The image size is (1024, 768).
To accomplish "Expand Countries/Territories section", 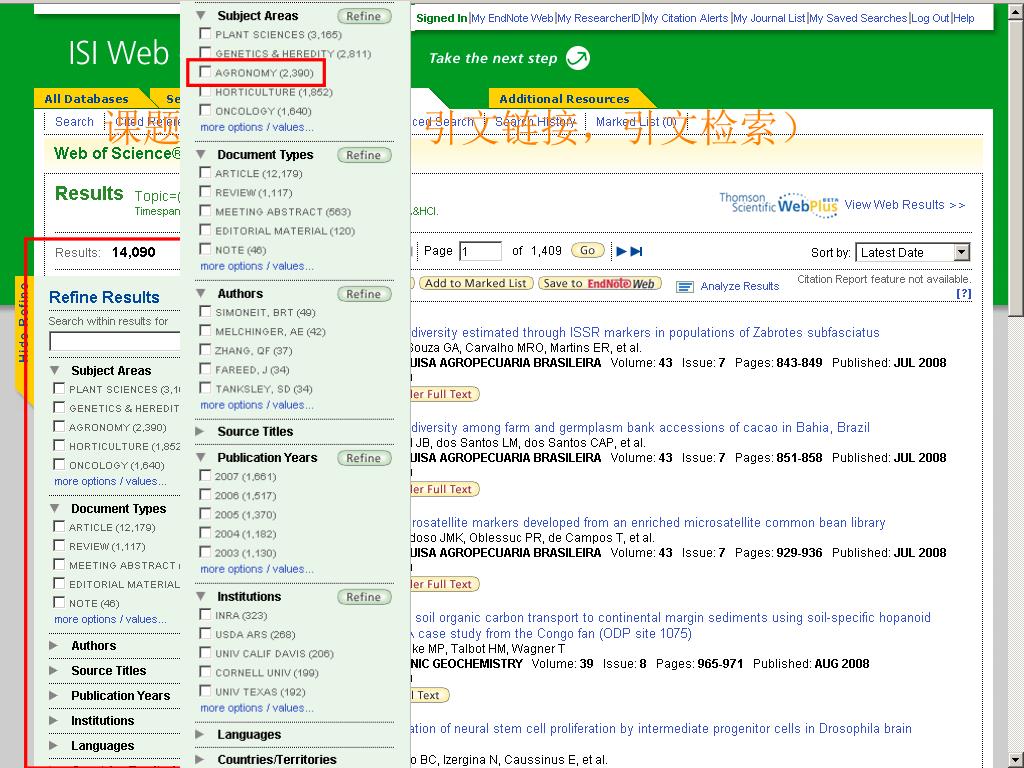I will click(201, 760).
